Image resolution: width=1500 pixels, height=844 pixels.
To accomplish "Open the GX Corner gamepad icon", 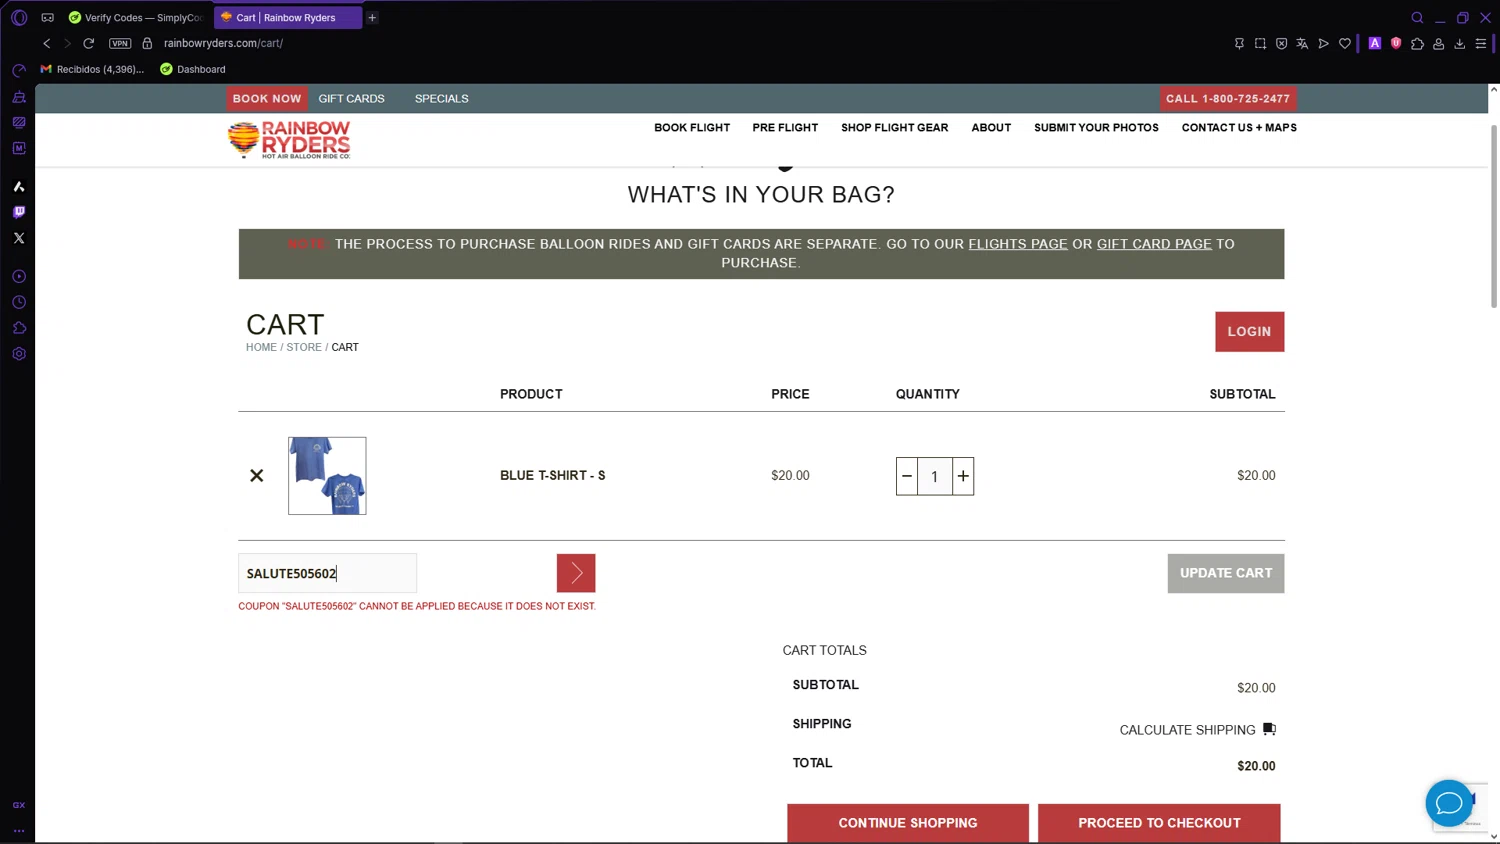I will [x=47, y=18].
